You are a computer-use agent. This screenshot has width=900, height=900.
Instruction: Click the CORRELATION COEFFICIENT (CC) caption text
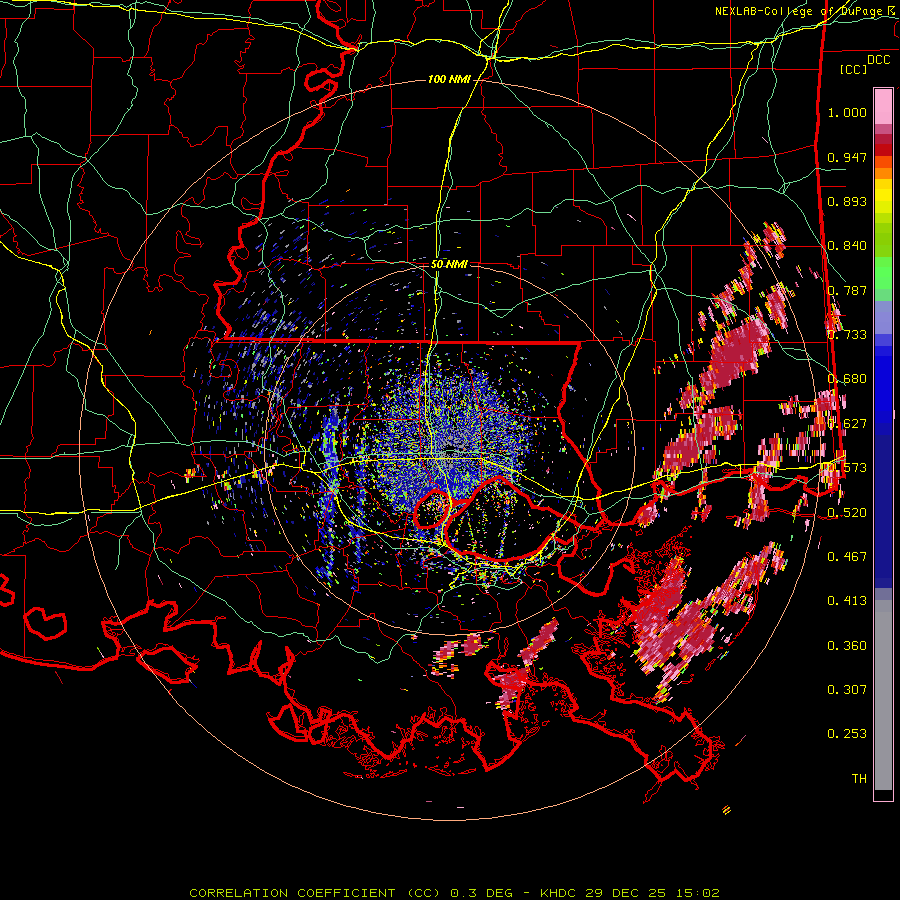[315, 893]
